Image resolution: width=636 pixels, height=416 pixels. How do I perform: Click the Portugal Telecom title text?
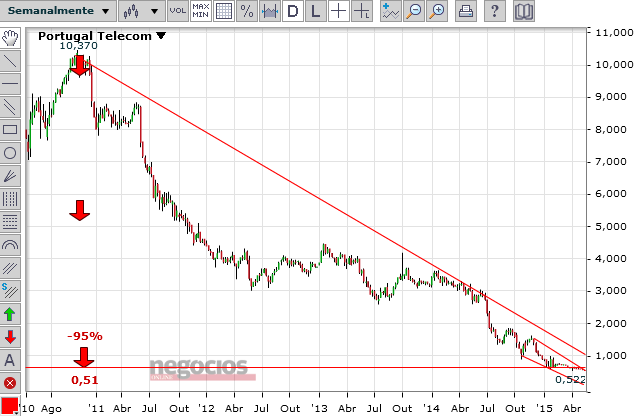click(x=95, y=36)
